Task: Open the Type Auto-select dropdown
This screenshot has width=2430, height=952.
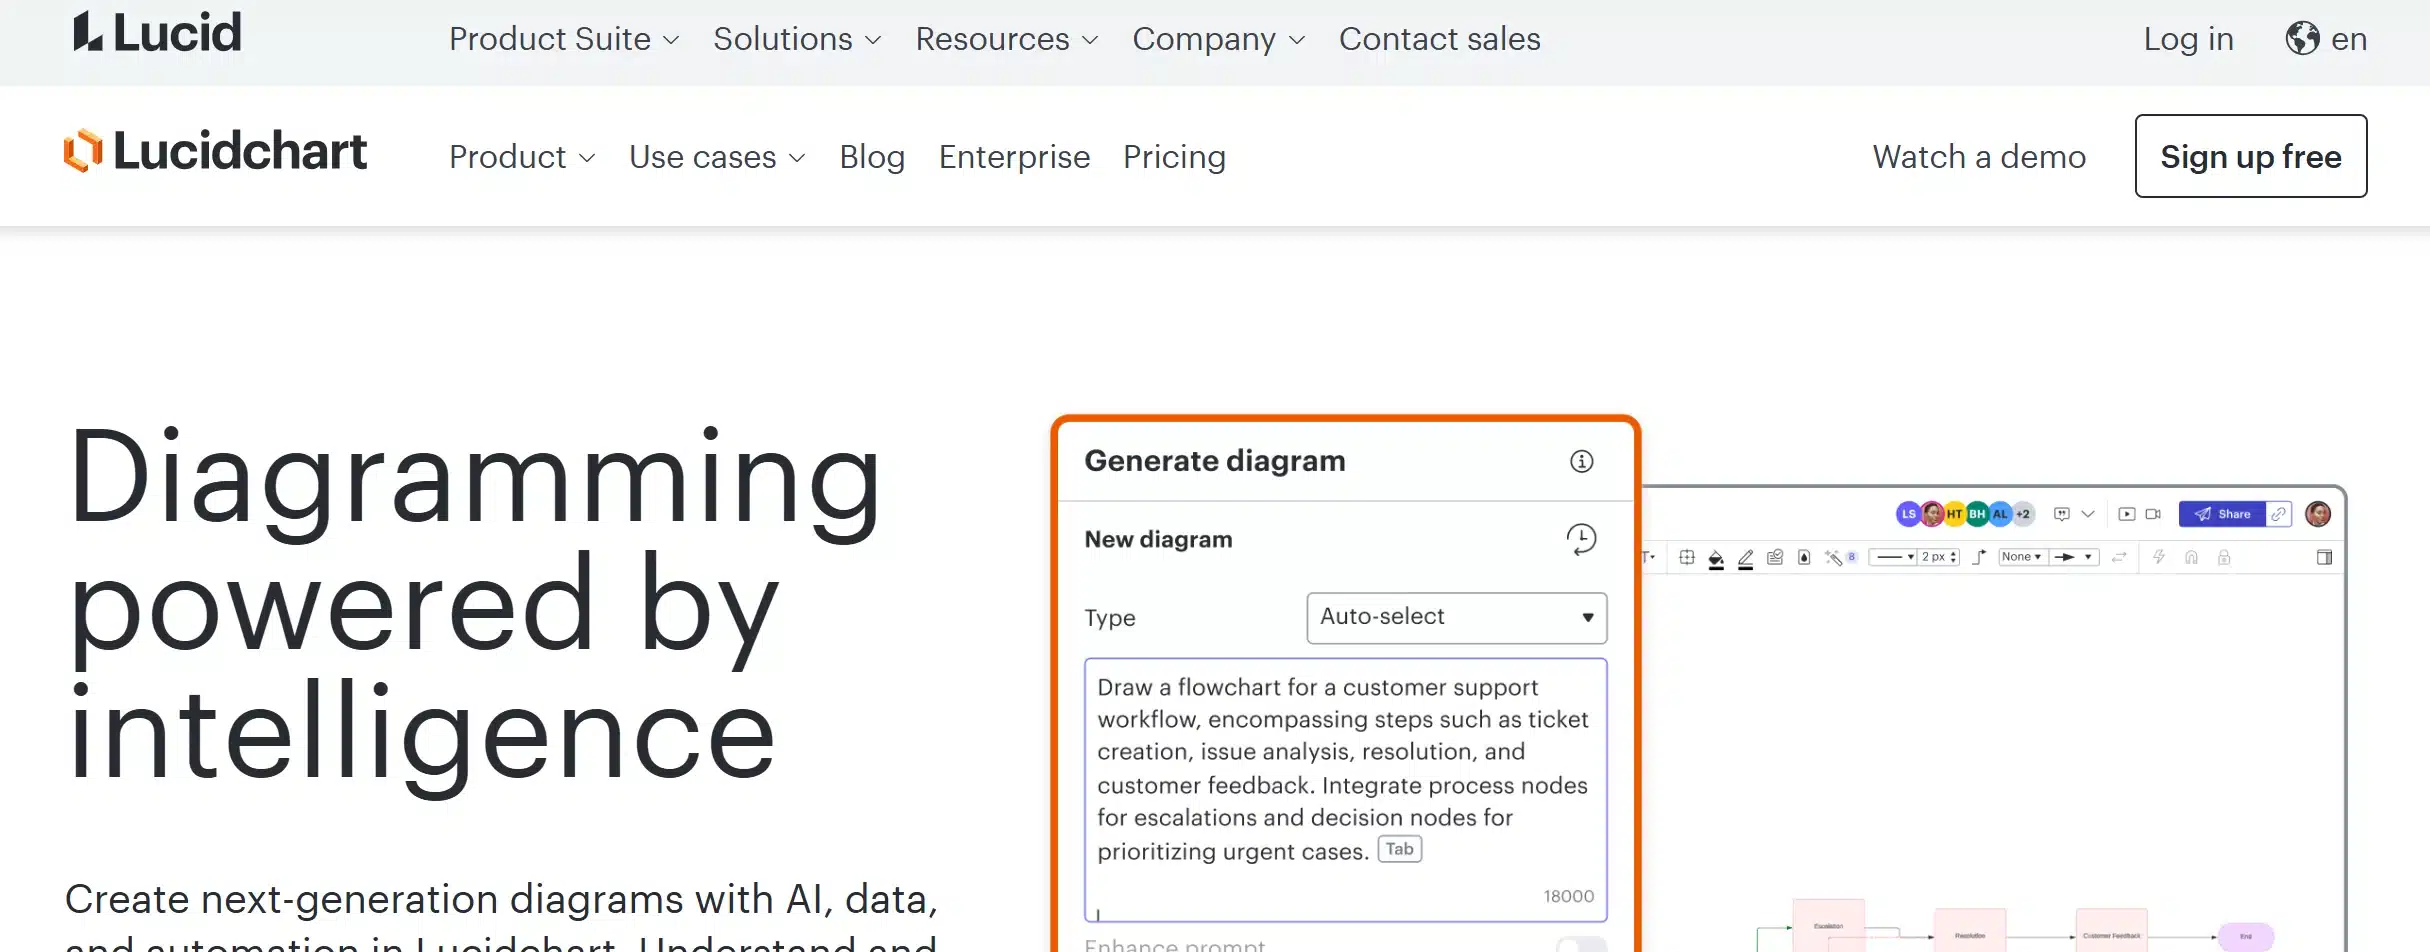Action: [x=1456, y=618]
